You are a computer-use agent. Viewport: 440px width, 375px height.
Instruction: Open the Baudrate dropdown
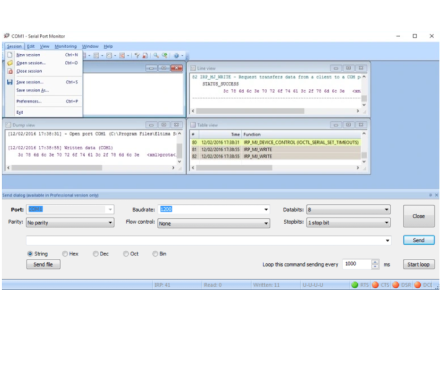point(266,209)
